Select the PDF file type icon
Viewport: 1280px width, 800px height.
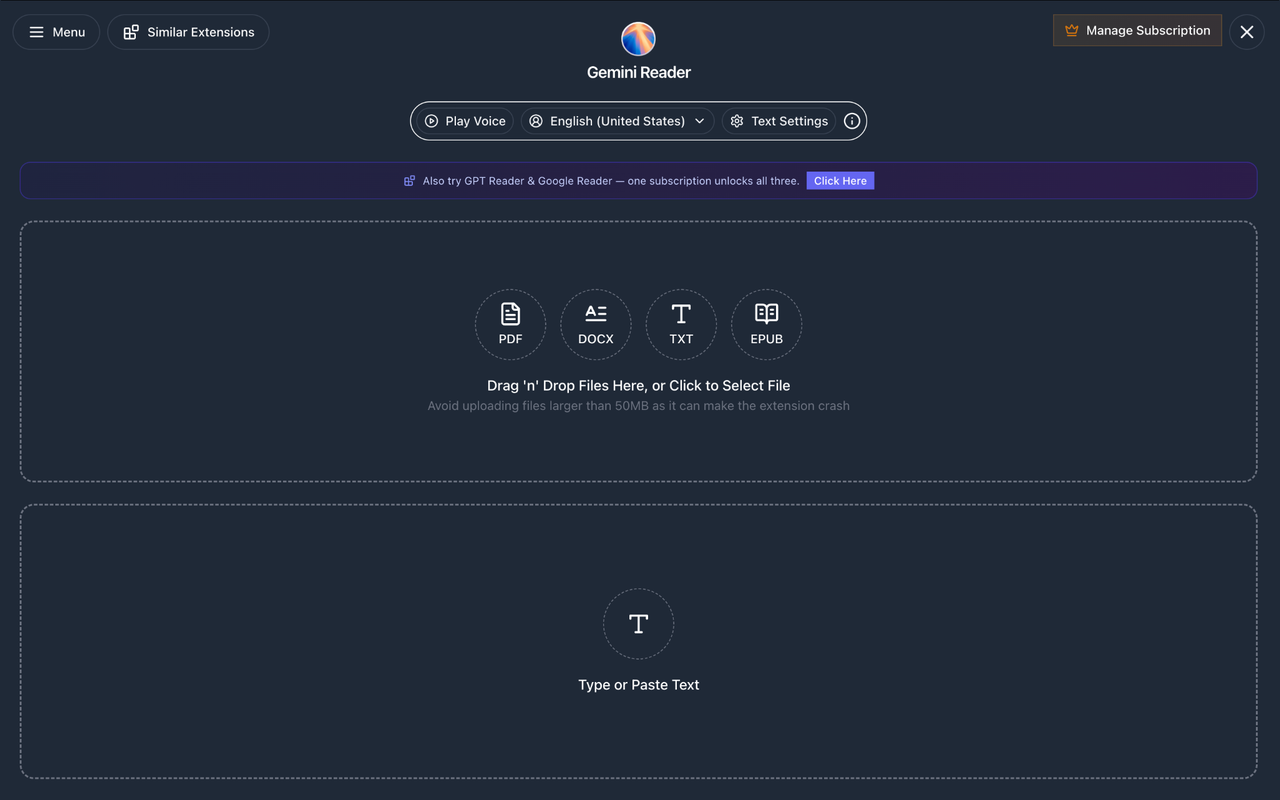(510, 325)
